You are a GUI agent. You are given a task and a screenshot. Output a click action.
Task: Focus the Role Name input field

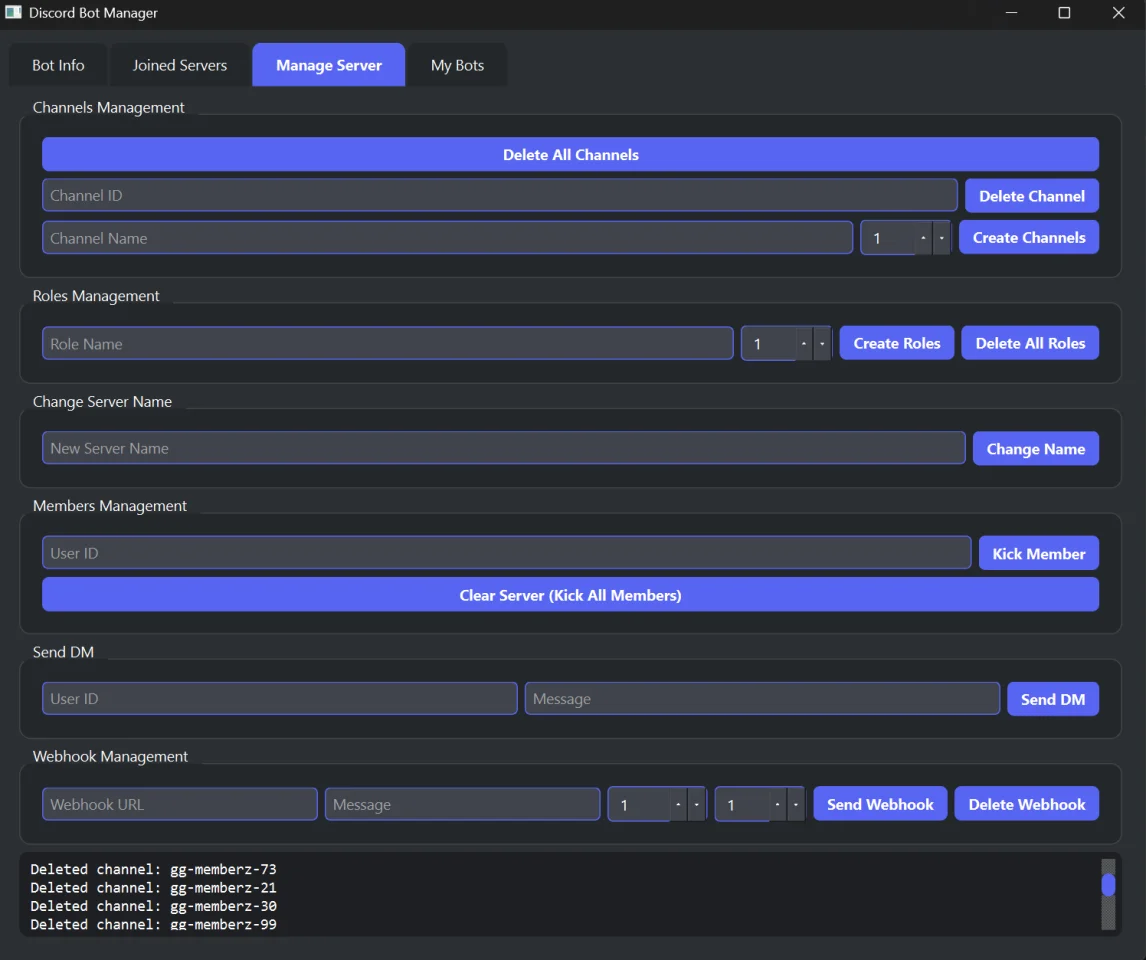point(387,343)
